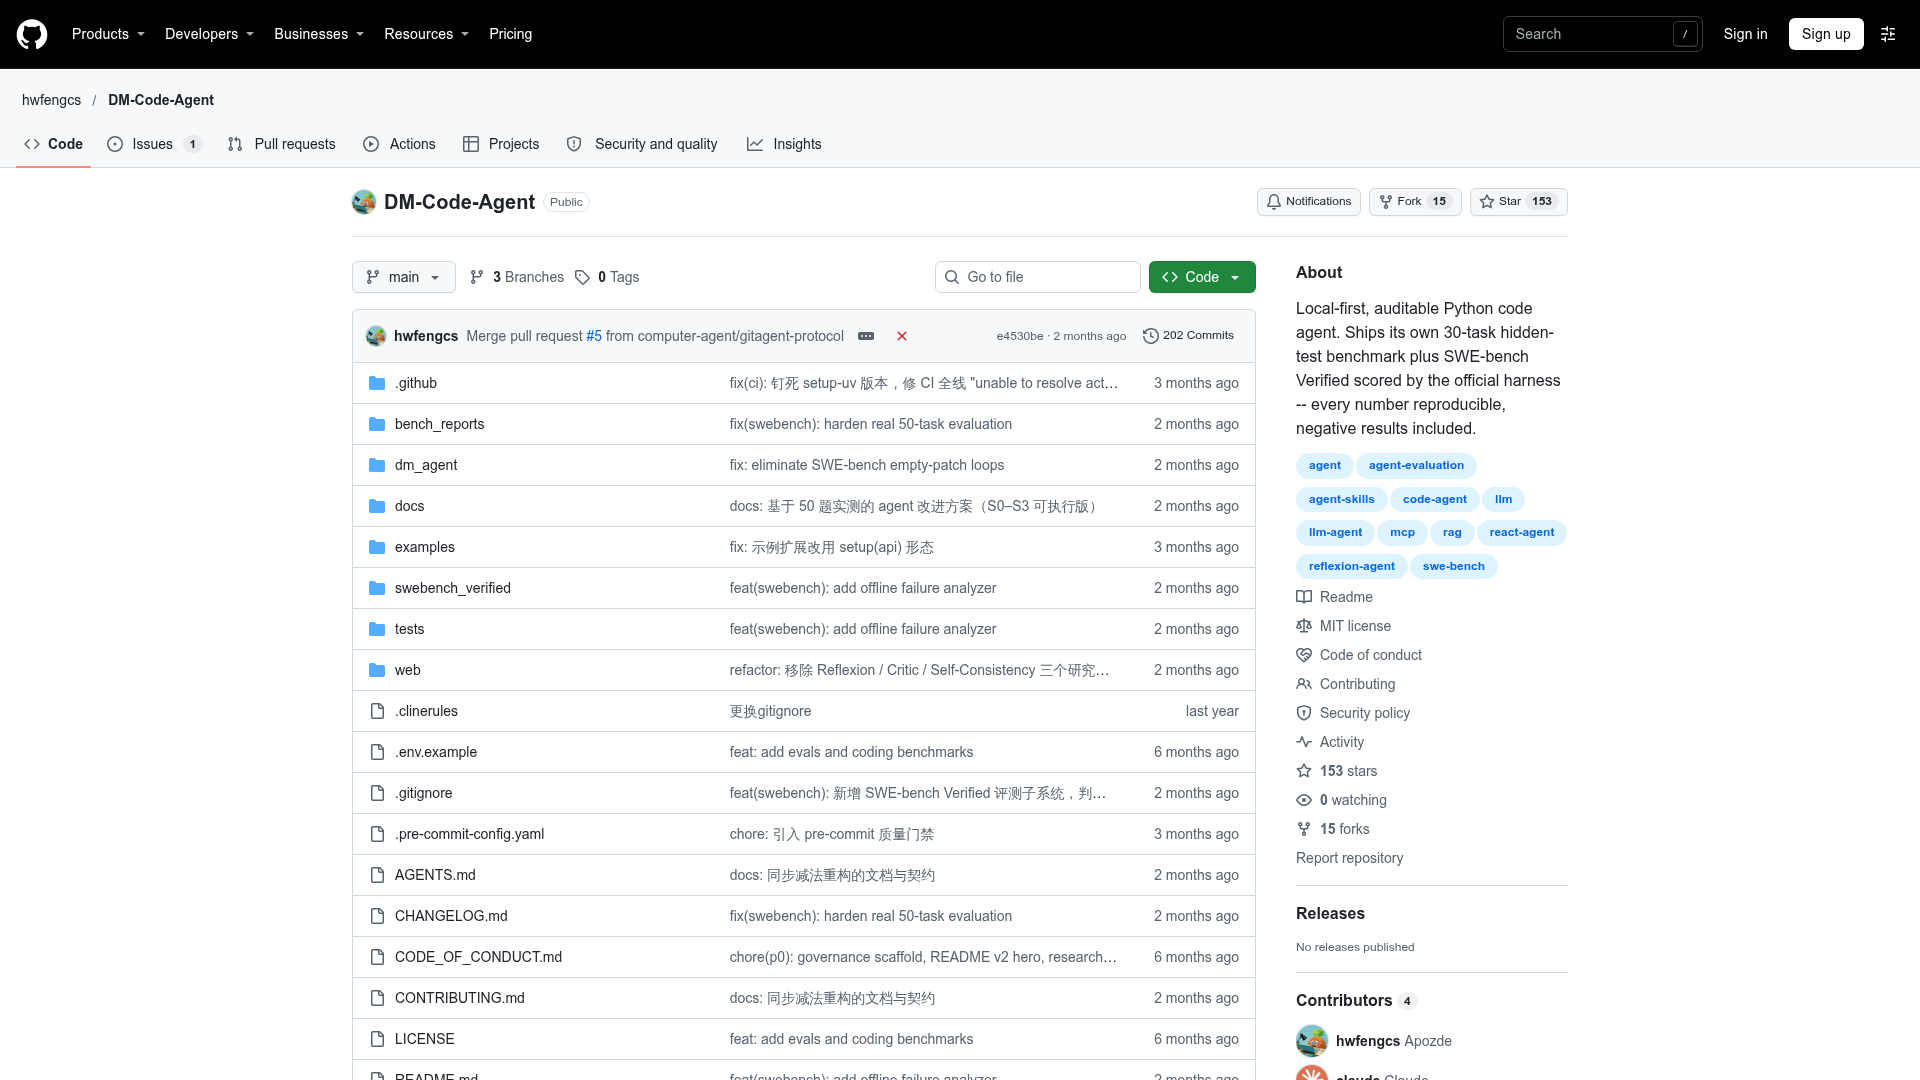
Task: Open the Pricing link
Action: [x=510, y=34]
